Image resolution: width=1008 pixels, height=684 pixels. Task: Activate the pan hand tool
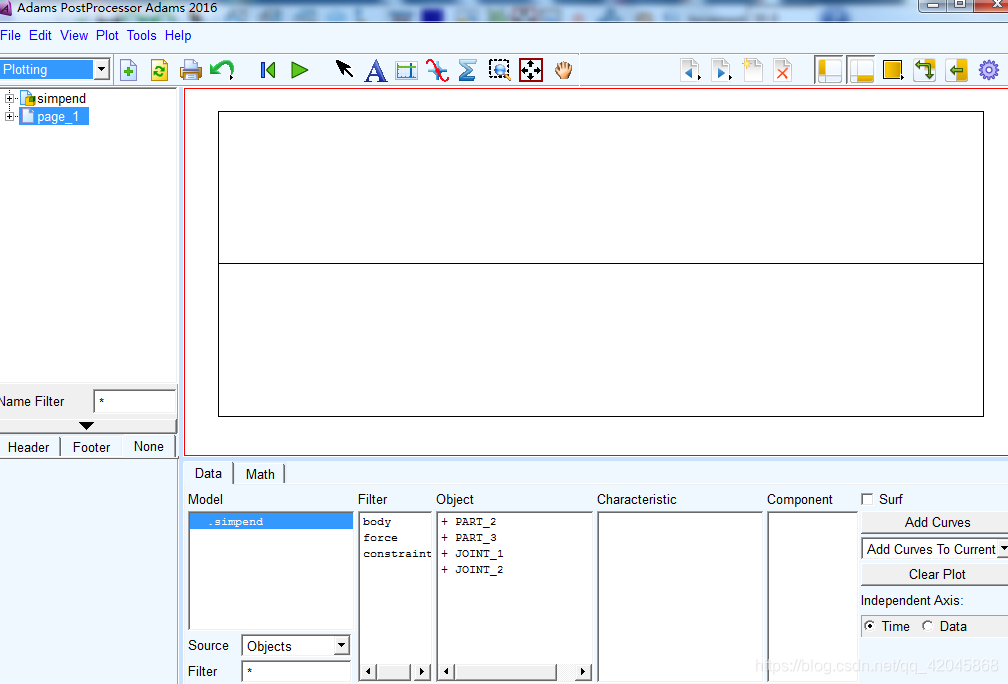click(564, 70)
